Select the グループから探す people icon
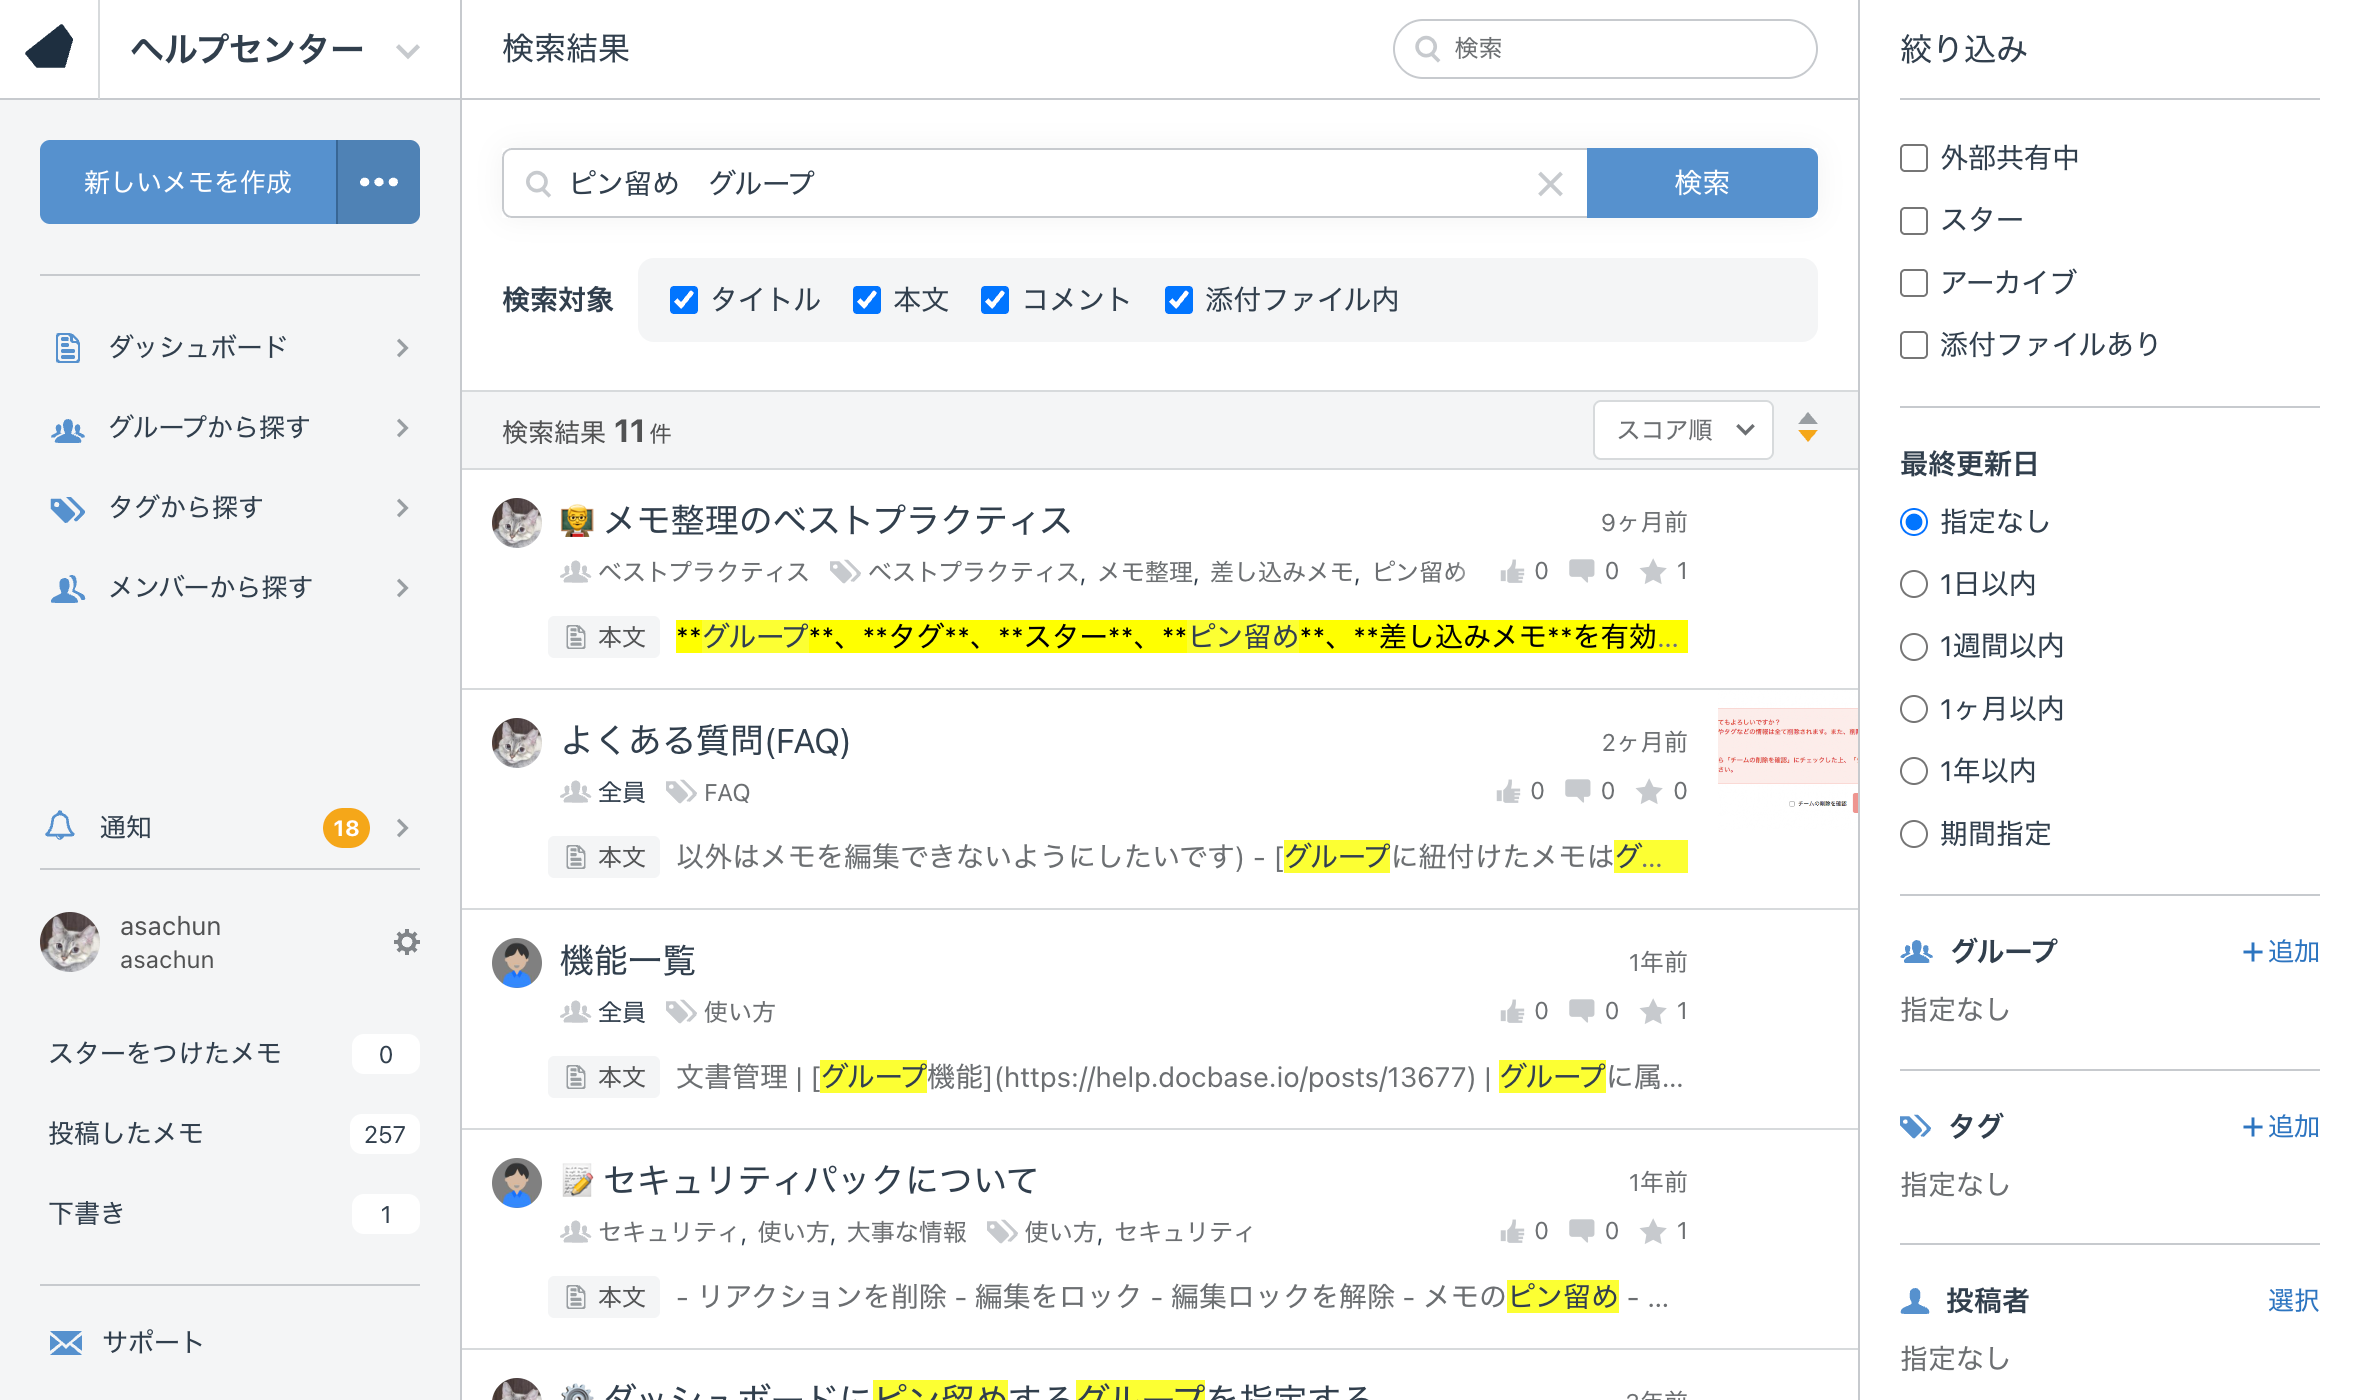The image size is (2360, 1400). (x=66, y=427)
